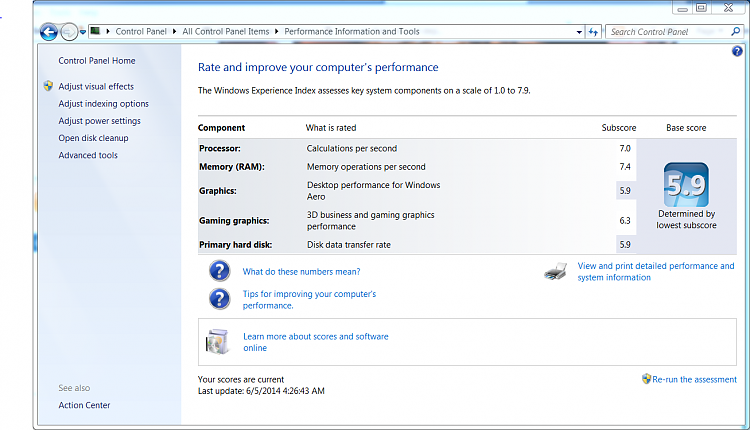Expand arrow after All Control Panel Items
The height and width of the screenshot is (430, 750).
pyautogui.click(x=276, y=32)
